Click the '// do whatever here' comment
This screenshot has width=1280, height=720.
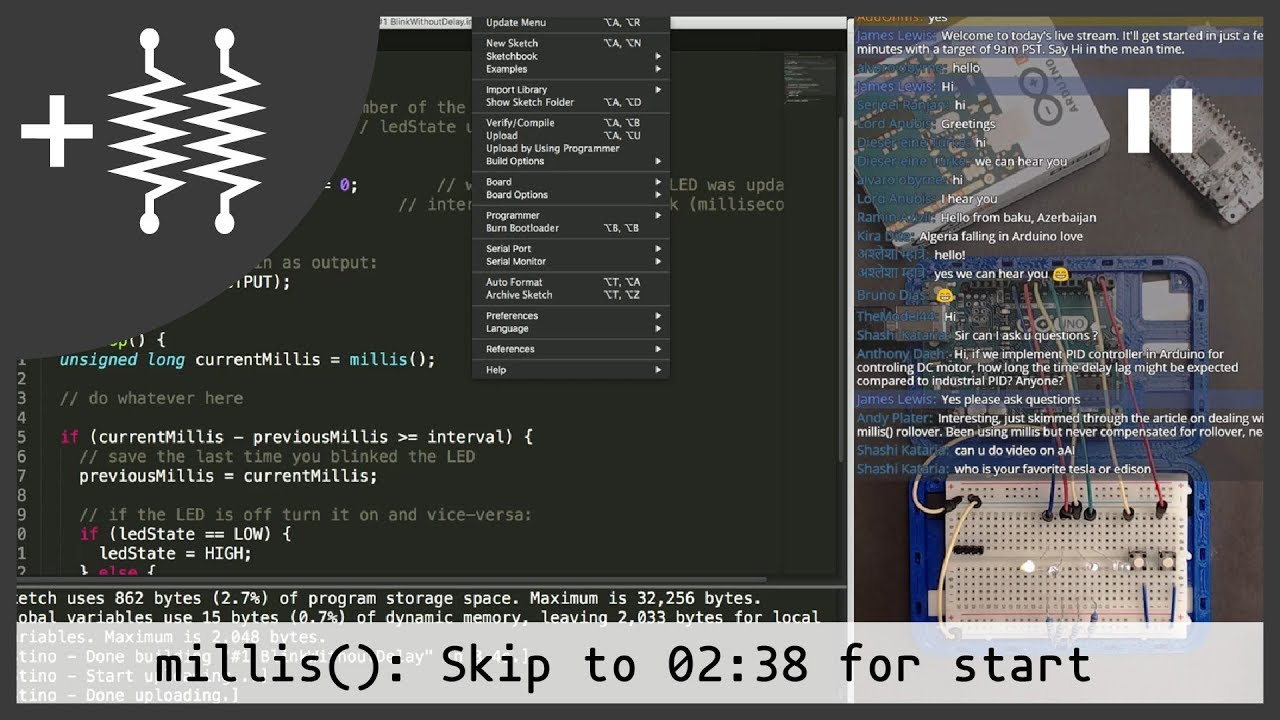151,398
